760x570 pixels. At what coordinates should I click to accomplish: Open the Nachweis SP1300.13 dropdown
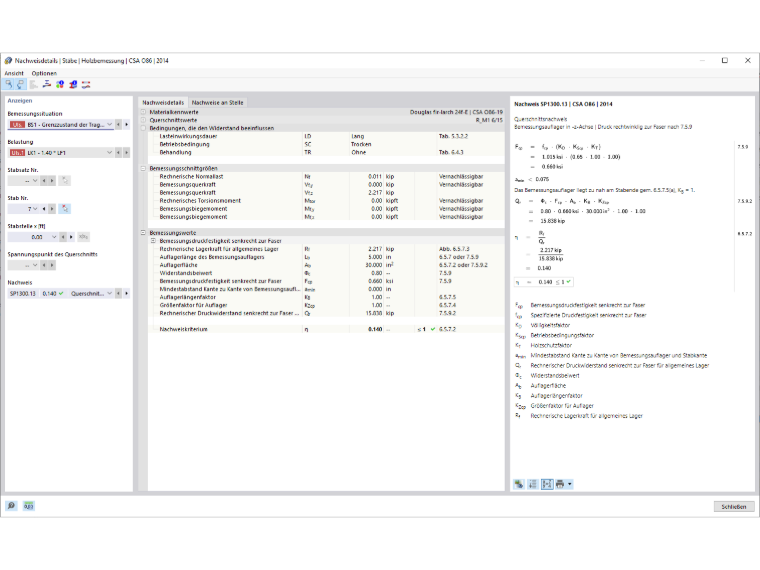coord(110,293)
